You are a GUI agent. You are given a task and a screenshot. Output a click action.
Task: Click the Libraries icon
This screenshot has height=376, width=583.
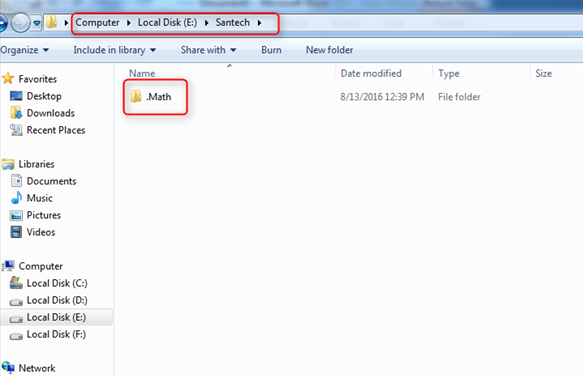tap(8, 164)
